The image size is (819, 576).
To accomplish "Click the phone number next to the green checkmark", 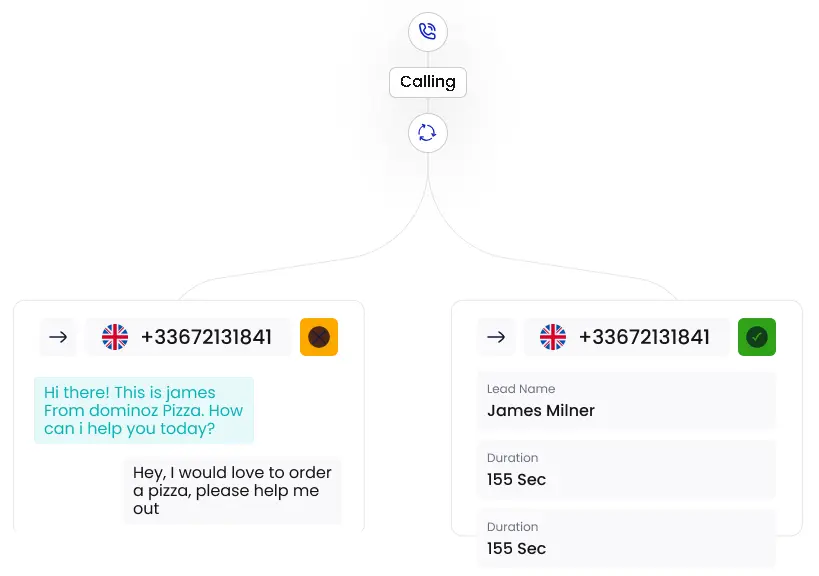I will click(x=644, y=337).
